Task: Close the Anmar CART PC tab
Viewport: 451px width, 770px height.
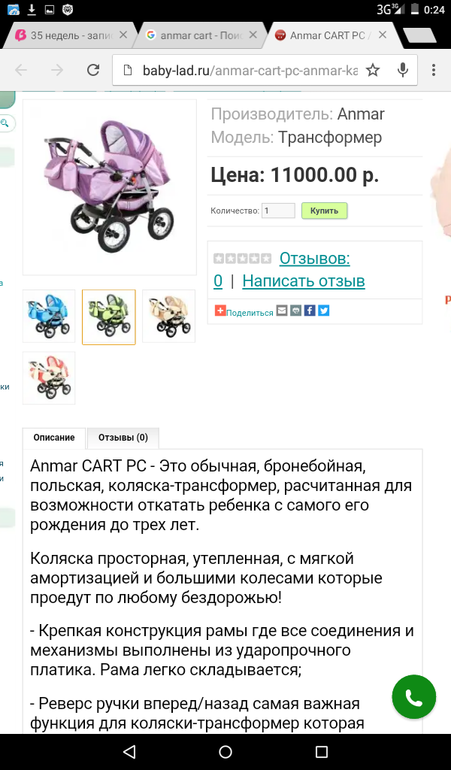Action: click(382, 35)
